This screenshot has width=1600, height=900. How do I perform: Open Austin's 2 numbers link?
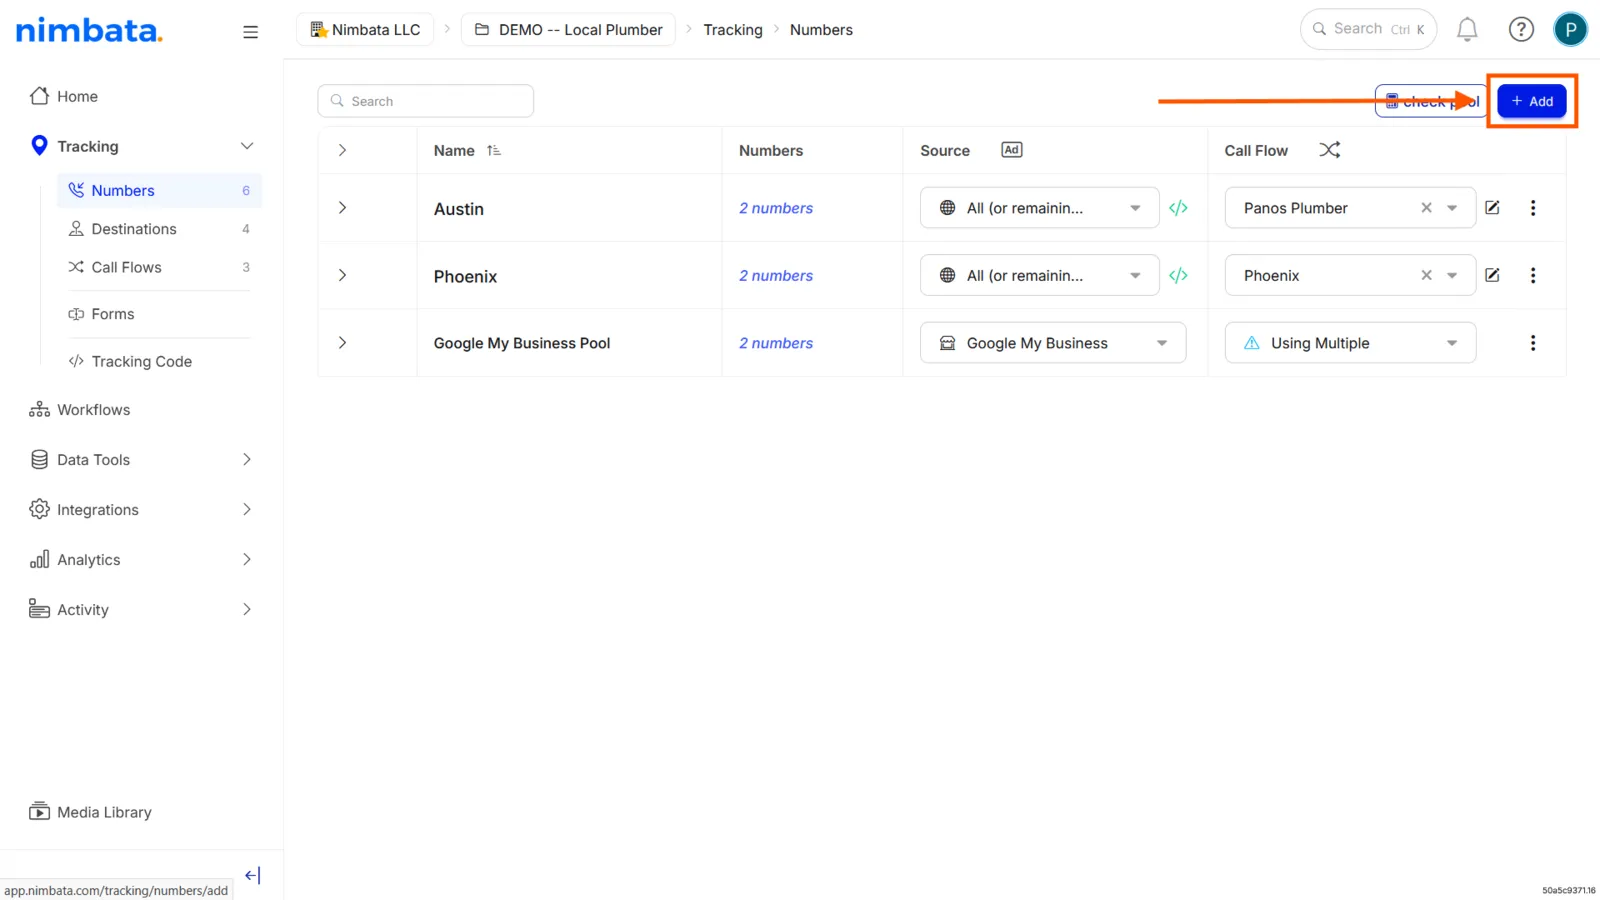776,208
